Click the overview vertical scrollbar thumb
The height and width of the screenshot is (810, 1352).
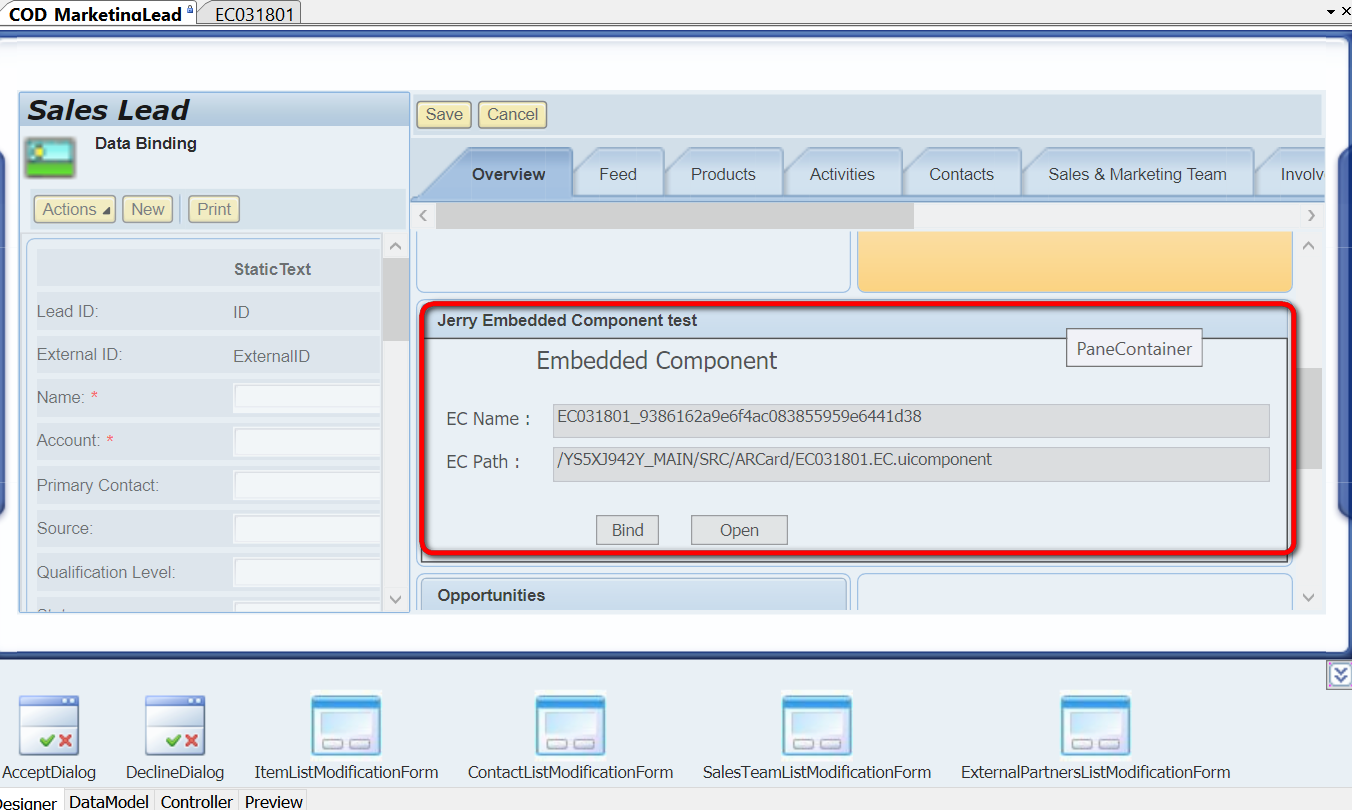tap(1309, 418)
